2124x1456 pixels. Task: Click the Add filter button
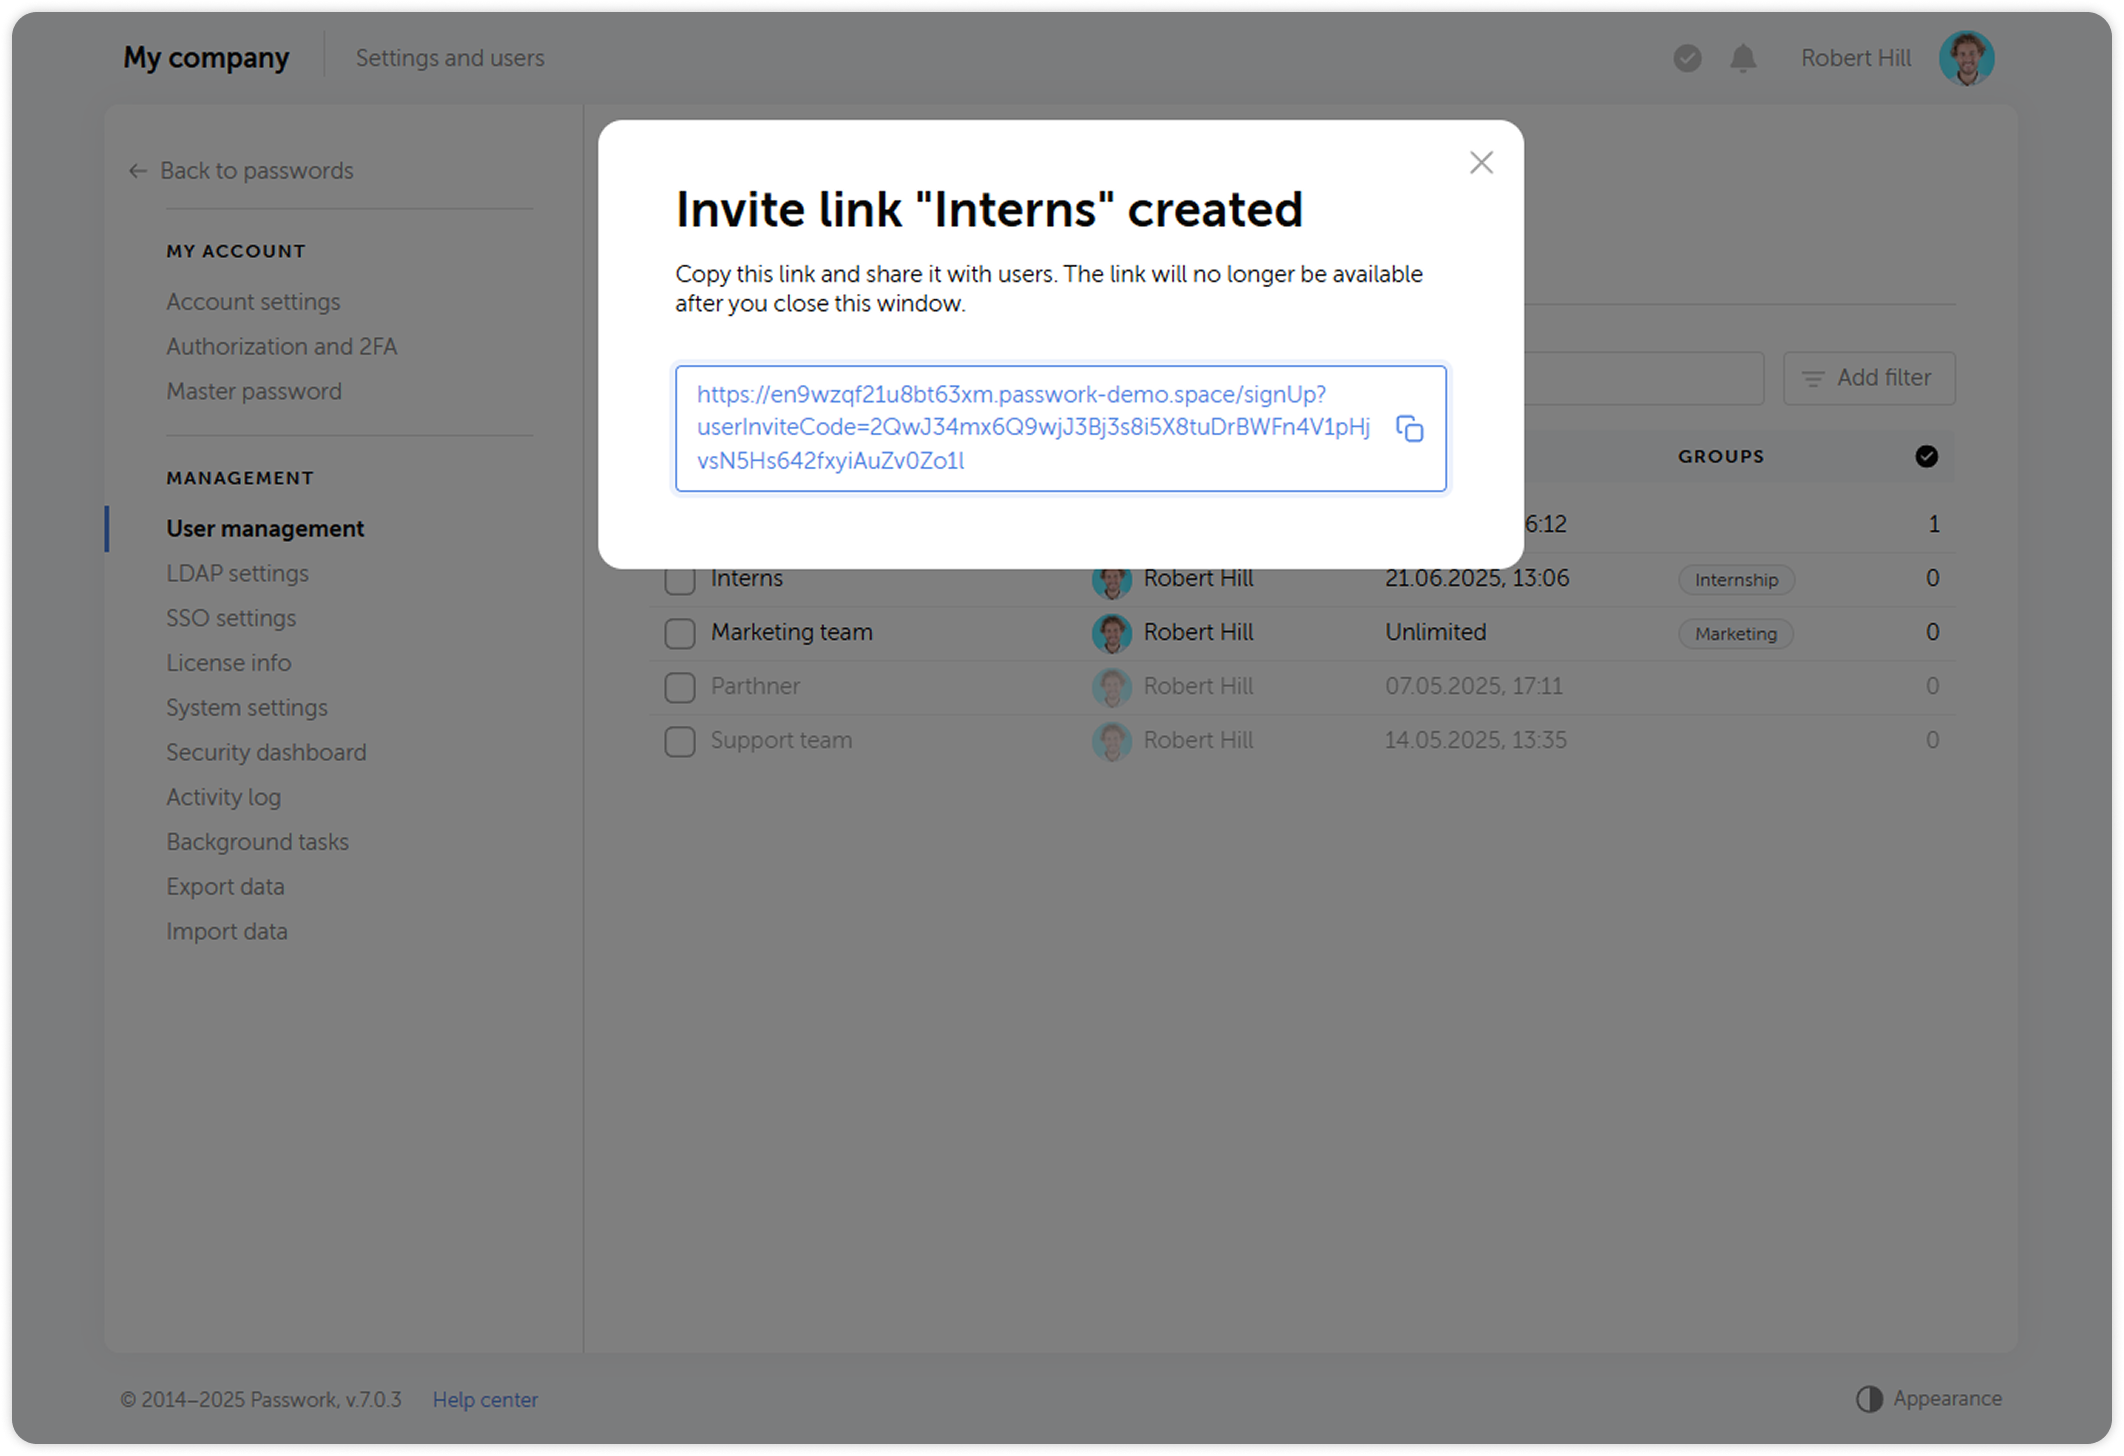click(1869, 378)
